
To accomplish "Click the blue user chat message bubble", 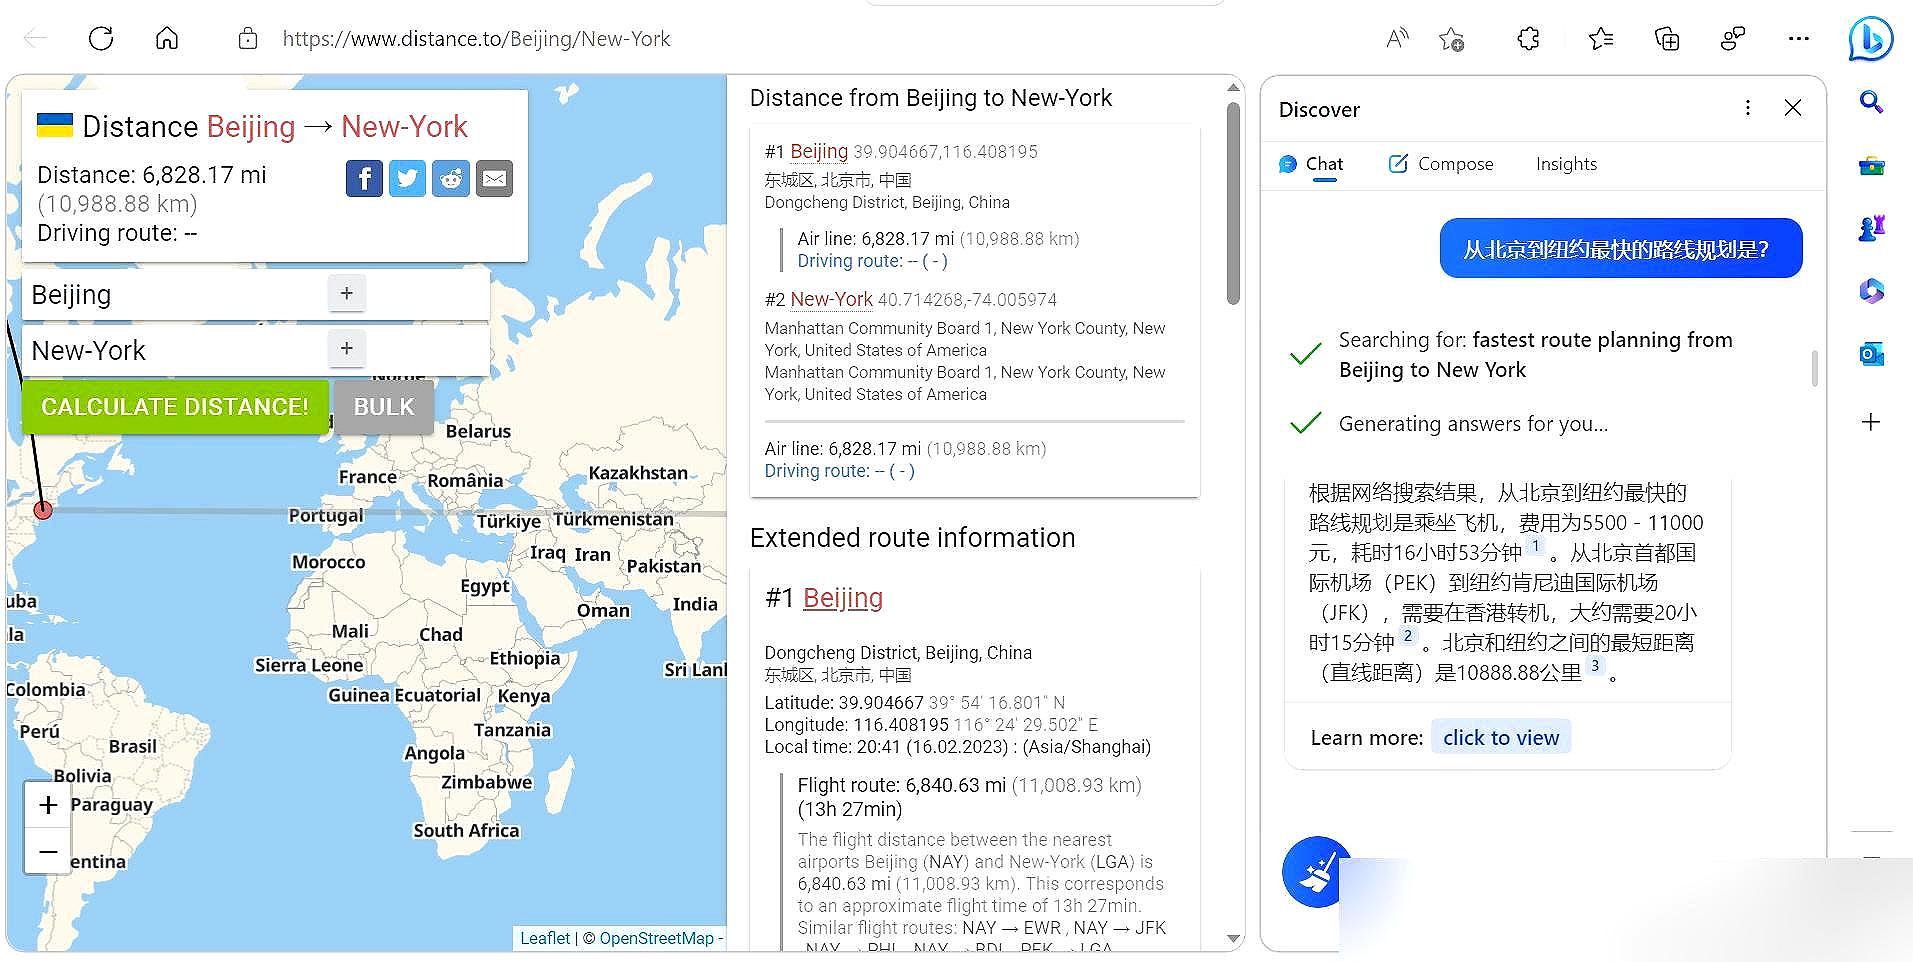I will click(x=1621, y=249).
